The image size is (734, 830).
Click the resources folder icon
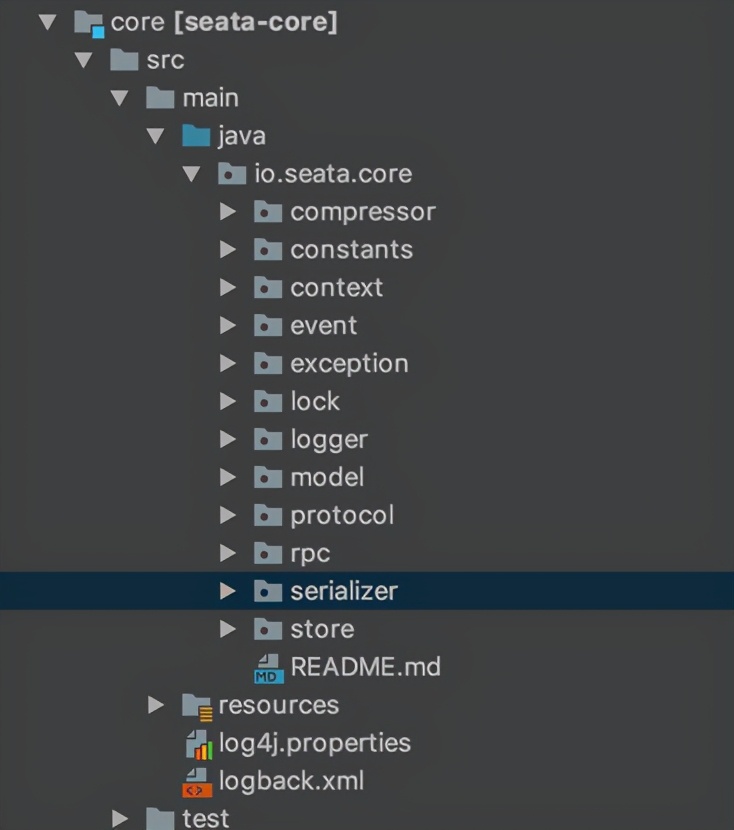[197, 707]
